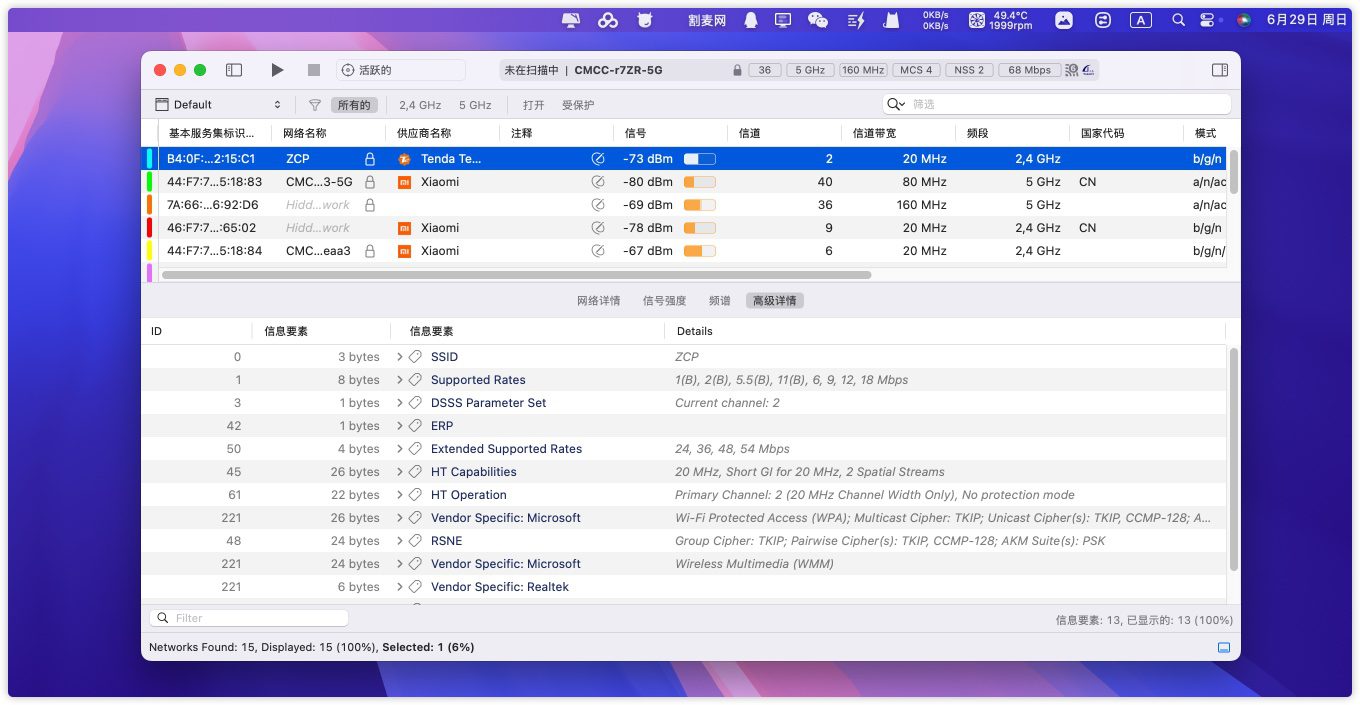Open WeChat from the macOS menu bar

click(x=817, y=20)
